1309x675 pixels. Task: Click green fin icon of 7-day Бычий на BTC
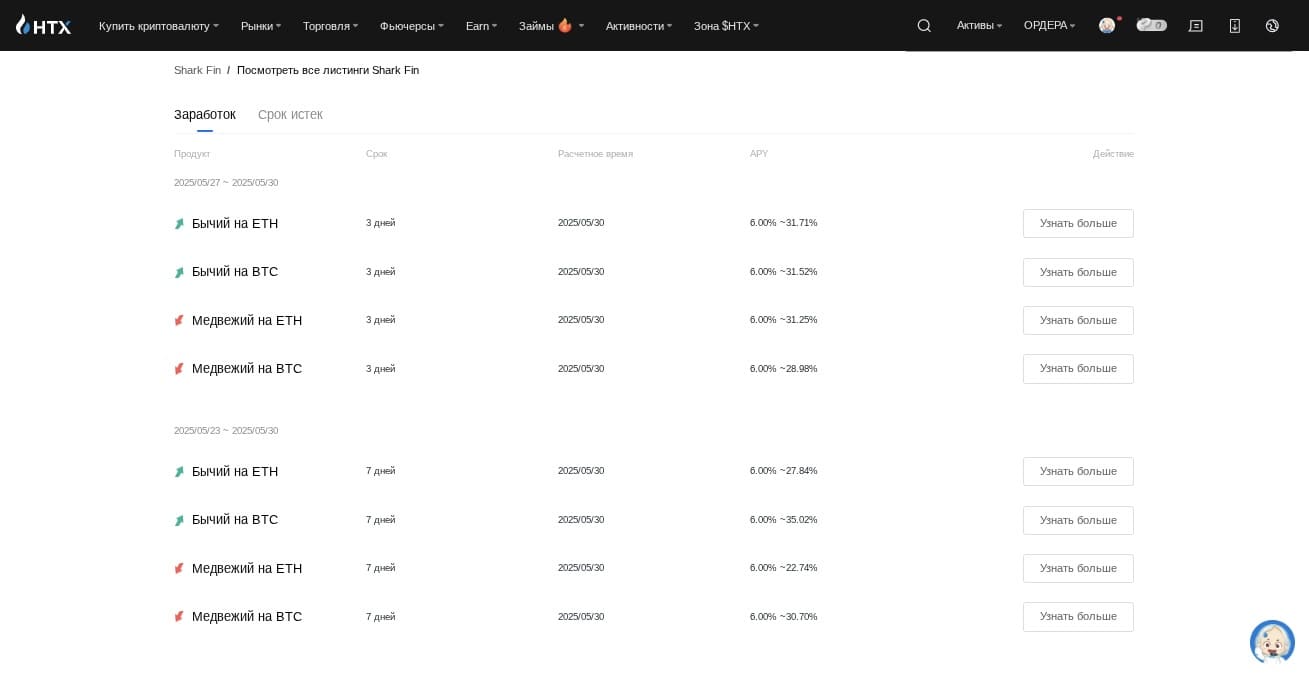(180, 520)
